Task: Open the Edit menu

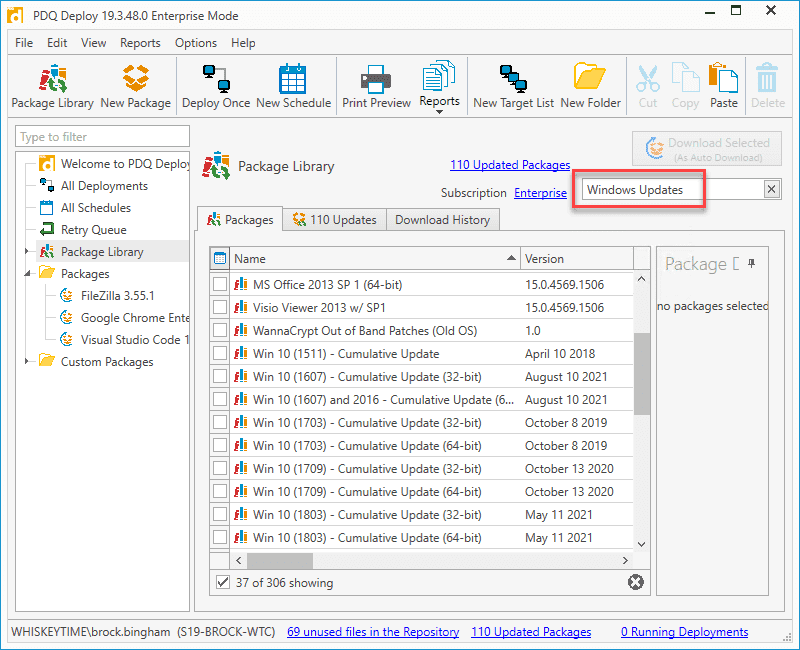Action: click(57, 43)
